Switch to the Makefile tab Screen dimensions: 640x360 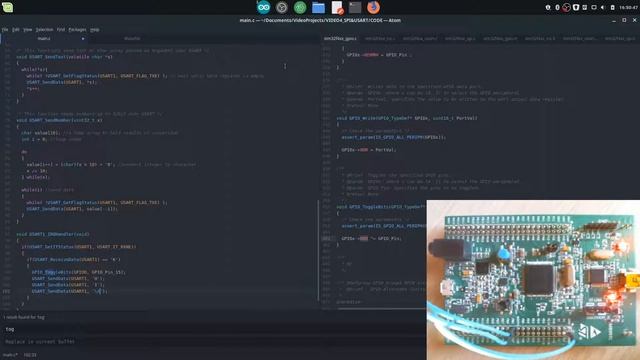[x=132, y=38]
